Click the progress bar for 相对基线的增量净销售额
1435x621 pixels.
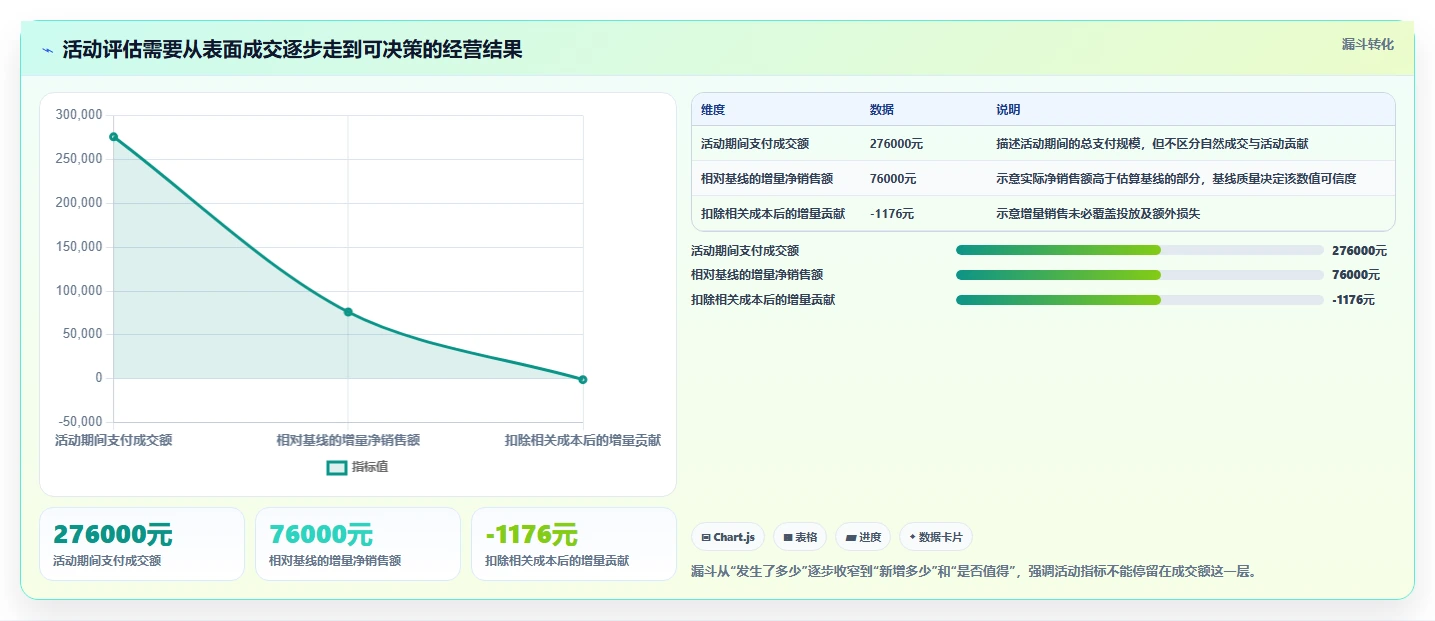tap(1140, 275)
